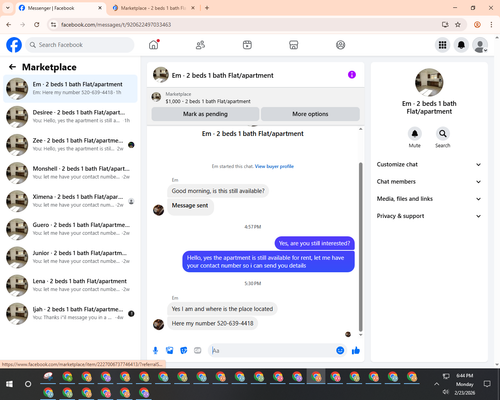Screen dimensions: 500x400
Task: Open the Facebook menu grid icon
Action: [x=442, y=45]
